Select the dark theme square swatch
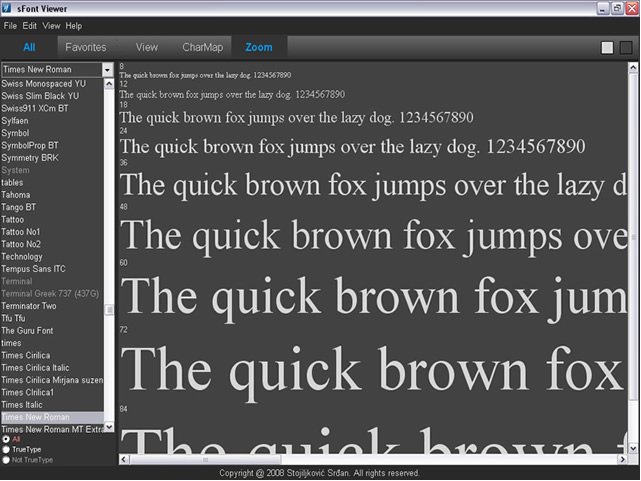Image resolution: width=641 pixels, height=481 pixels. (626, 48)
